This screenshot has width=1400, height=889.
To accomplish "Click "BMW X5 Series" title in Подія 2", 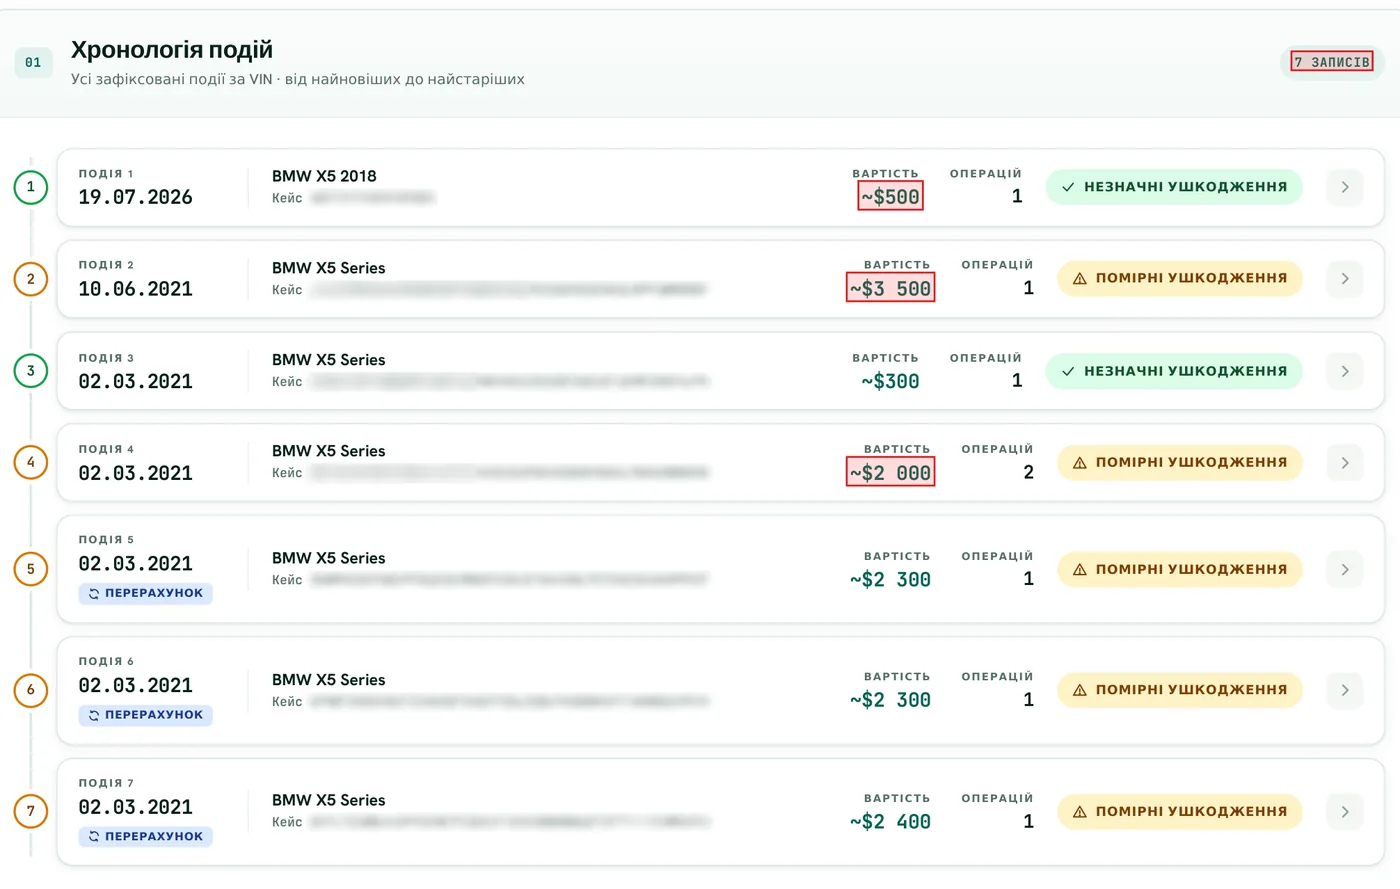I will coord(329,268).
